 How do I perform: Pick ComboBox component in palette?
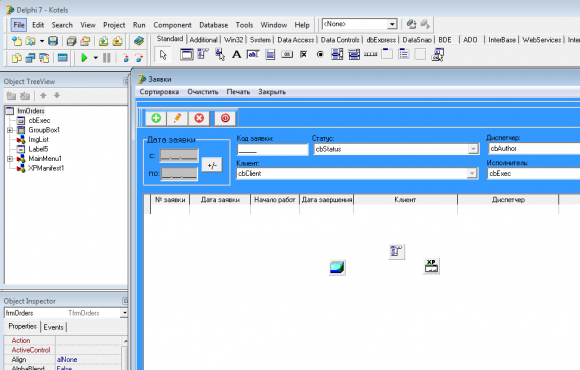pos(354,55)
